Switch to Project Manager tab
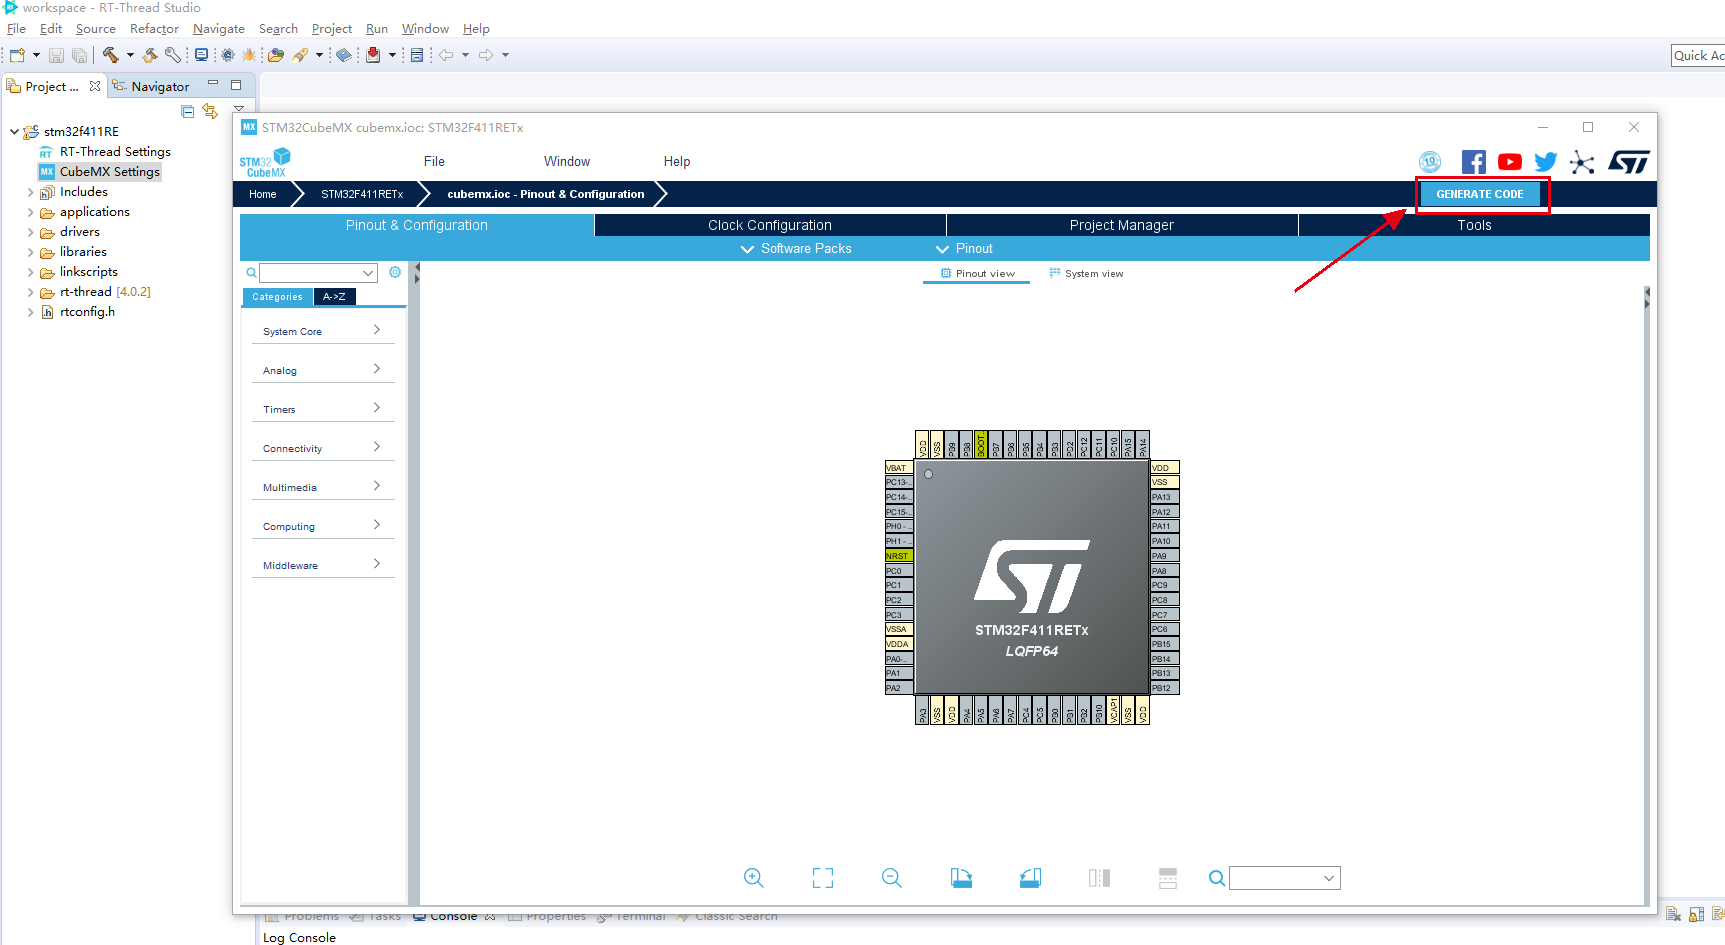The image size is (1725, 945). tap(1122, 225)
